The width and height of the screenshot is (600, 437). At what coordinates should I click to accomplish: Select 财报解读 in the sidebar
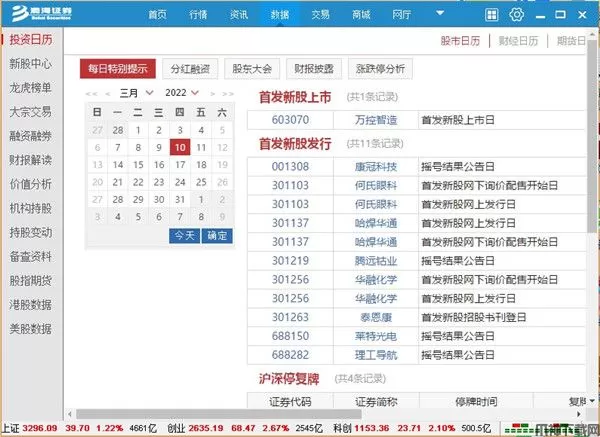tap(31, 160)
